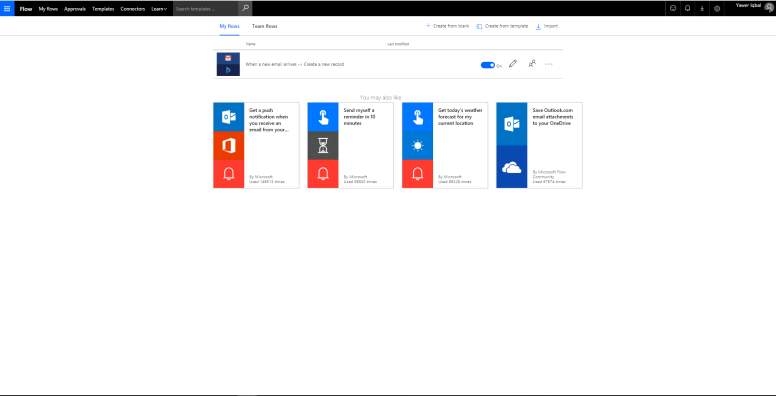Viewport: 776px width, 396px height.
Task: Click button-tap icon on reminder card
Action: click(x=323, y=117)
